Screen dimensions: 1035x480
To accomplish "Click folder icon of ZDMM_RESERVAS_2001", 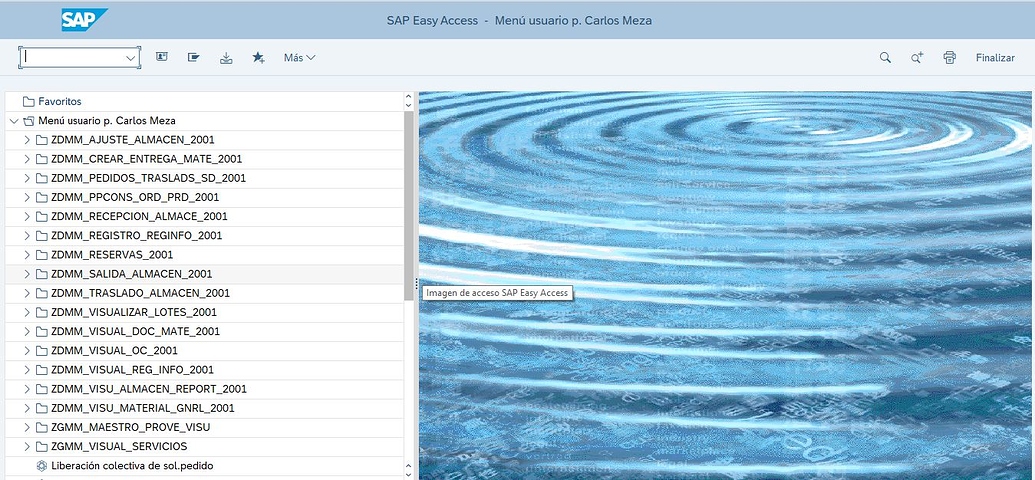I will coord(42,255).
